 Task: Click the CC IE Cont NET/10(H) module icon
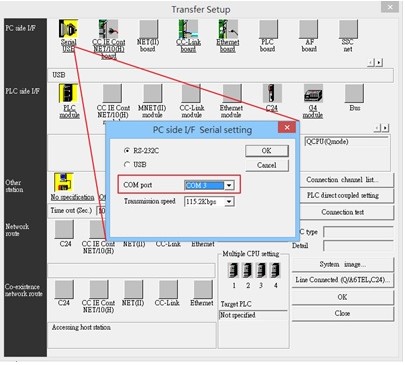[112, 93]
